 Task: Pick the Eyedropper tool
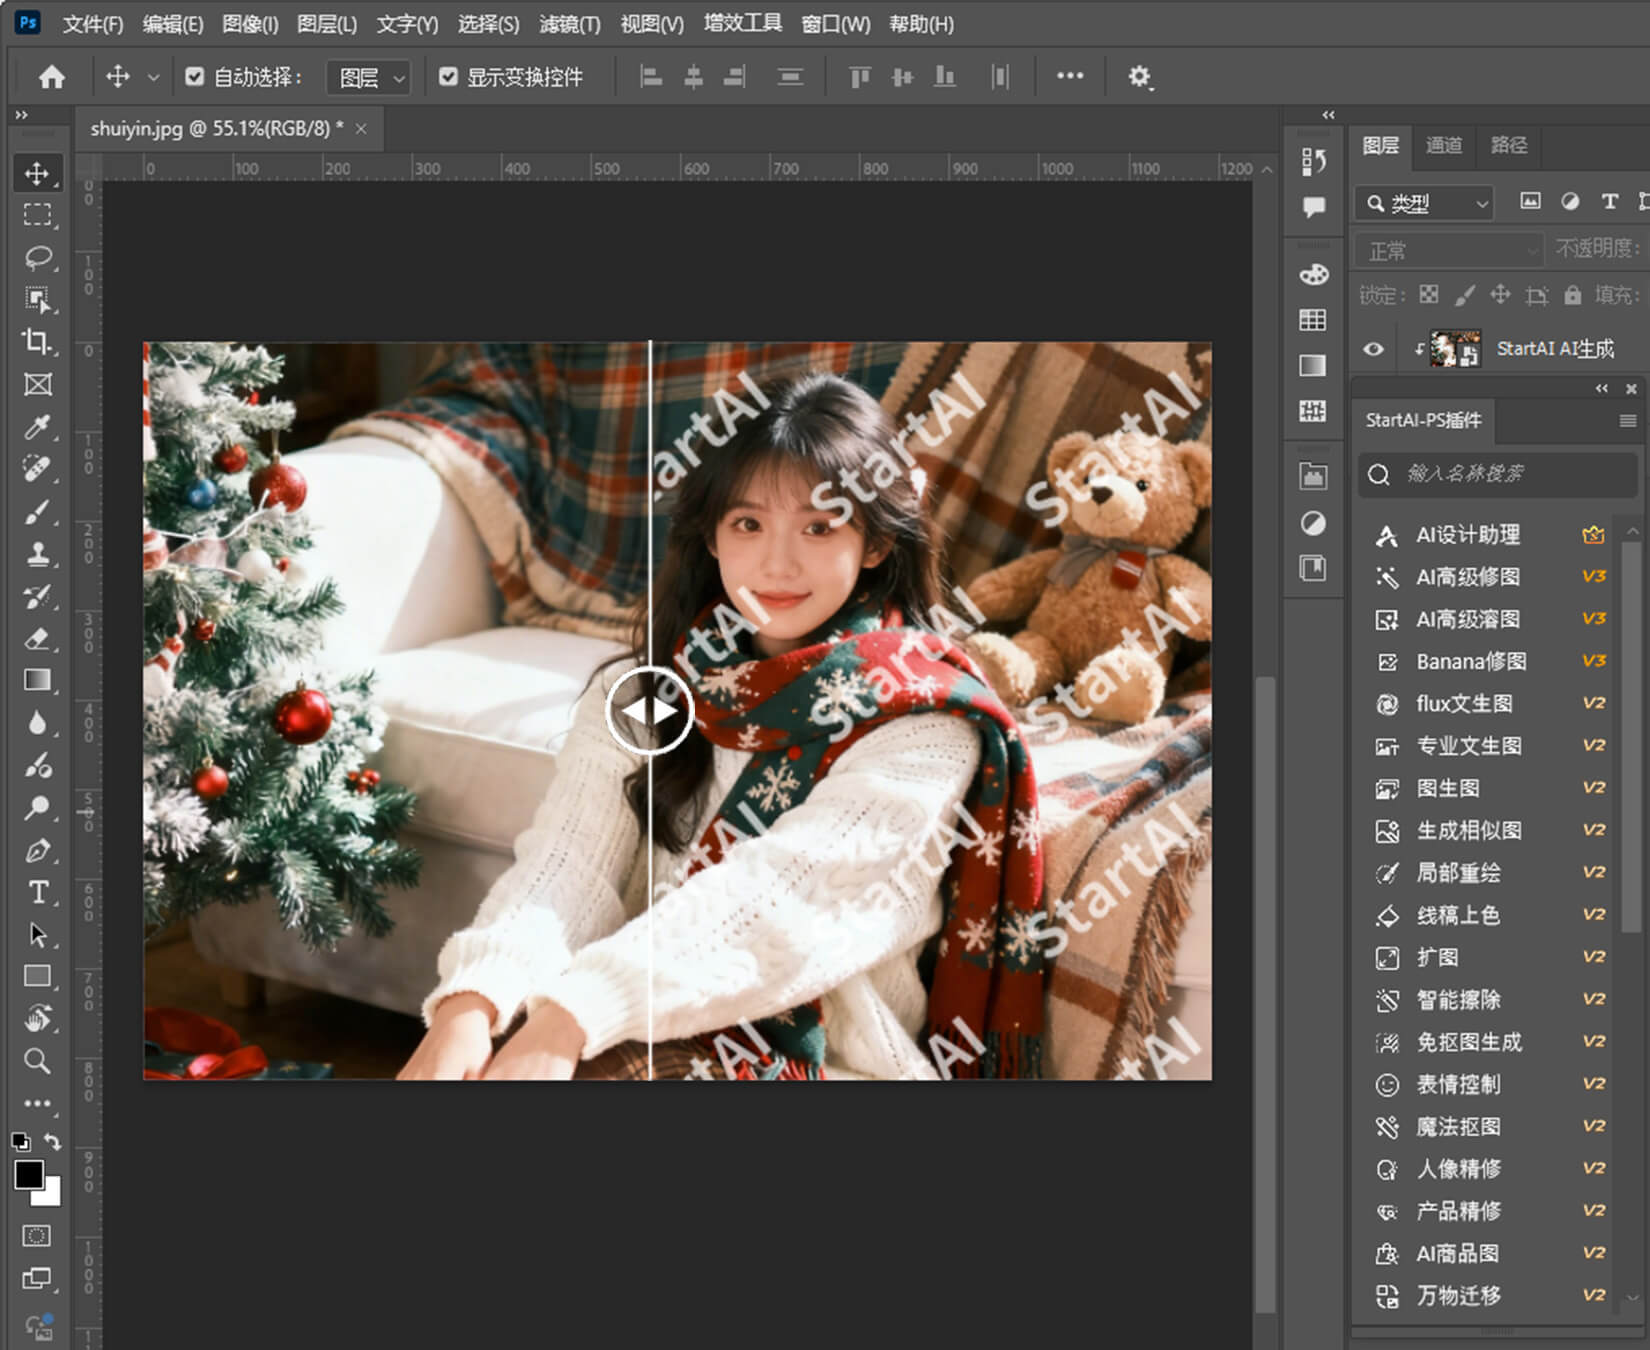pos(38,428)
